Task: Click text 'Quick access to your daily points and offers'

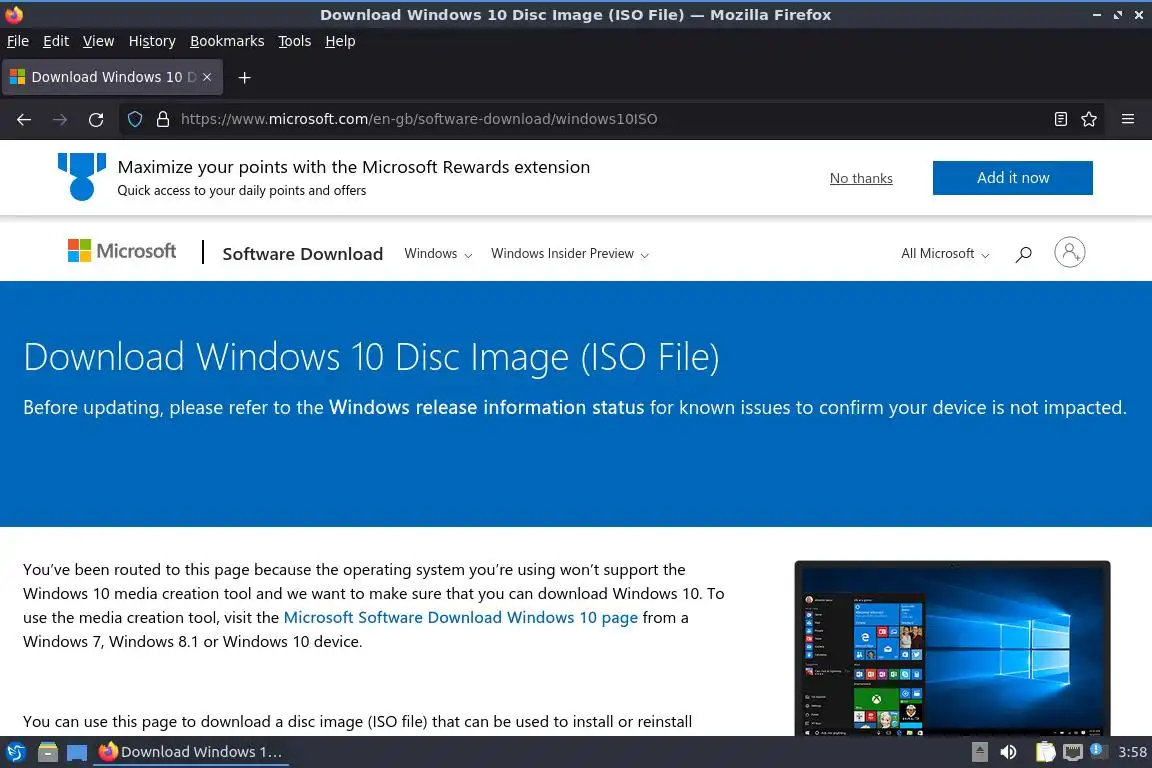Action: click(x=242, y=190)
